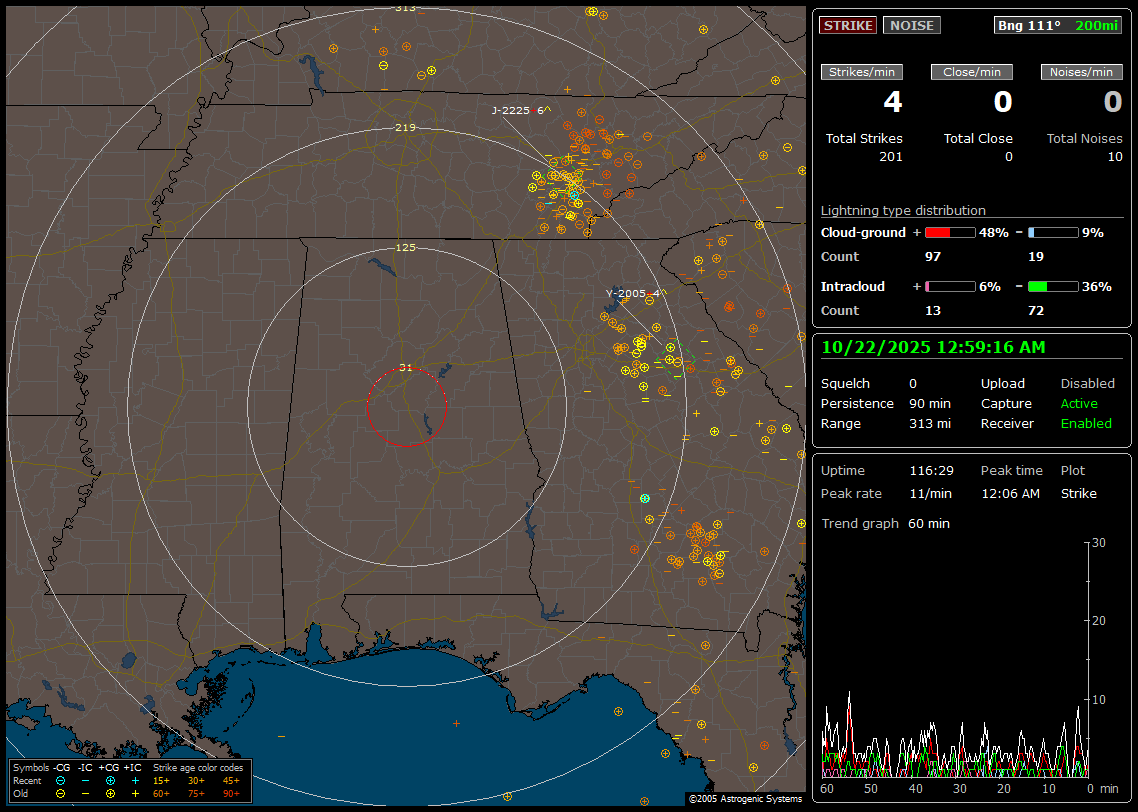This screenshot has width=1138, height=812.
Task: Click the 90+ strike age color code
Action: [x=231, y=793]
